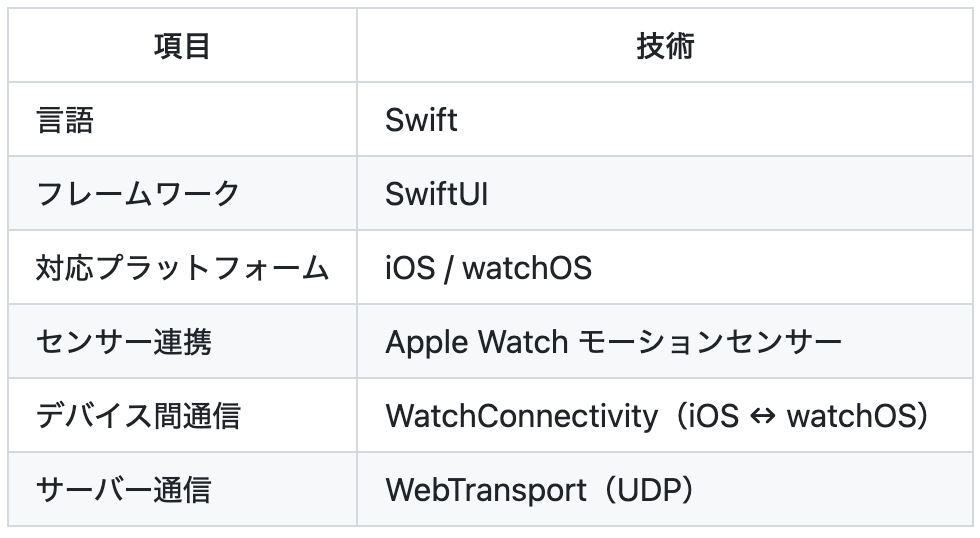
Task: Click the ↔ arrow symbol
Action: (x=763, y=416)
